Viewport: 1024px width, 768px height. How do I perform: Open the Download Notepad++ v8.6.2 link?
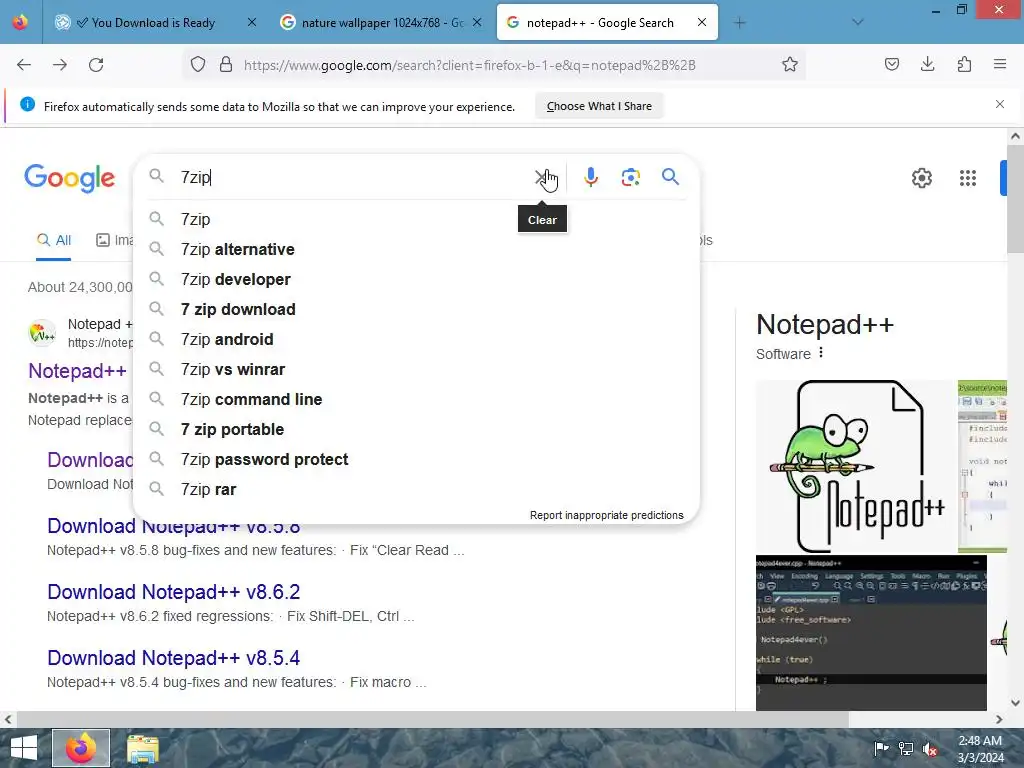point(173,592)
